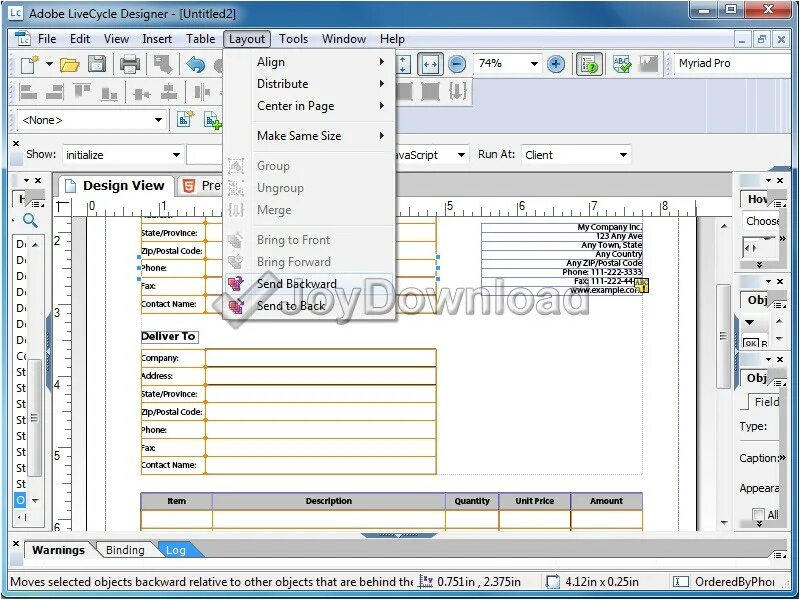800x600 pixels.
Task: Switch to the Log tab at the bottom
Action: [x=177, y=549]
